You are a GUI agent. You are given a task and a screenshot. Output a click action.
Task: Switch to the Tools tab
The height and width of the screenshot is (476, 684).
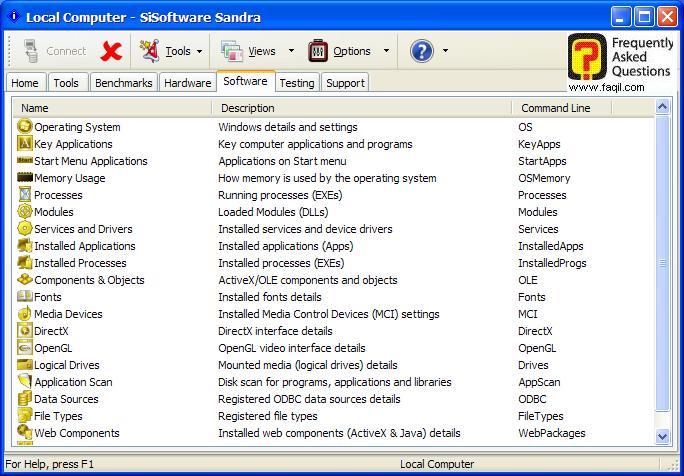click(66, 82)
